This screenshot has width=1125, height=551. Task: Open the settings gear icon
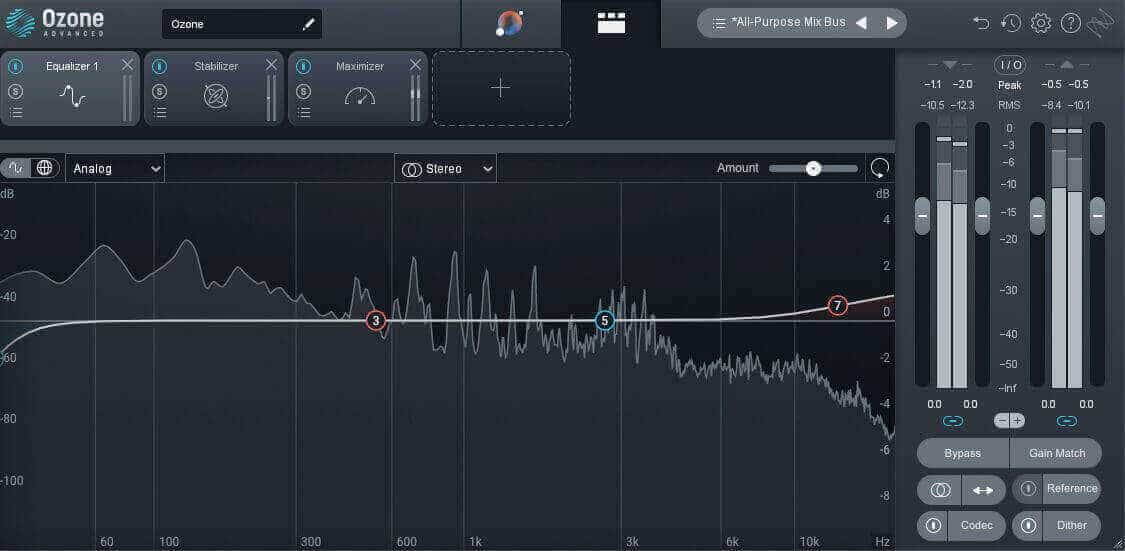1040,23
